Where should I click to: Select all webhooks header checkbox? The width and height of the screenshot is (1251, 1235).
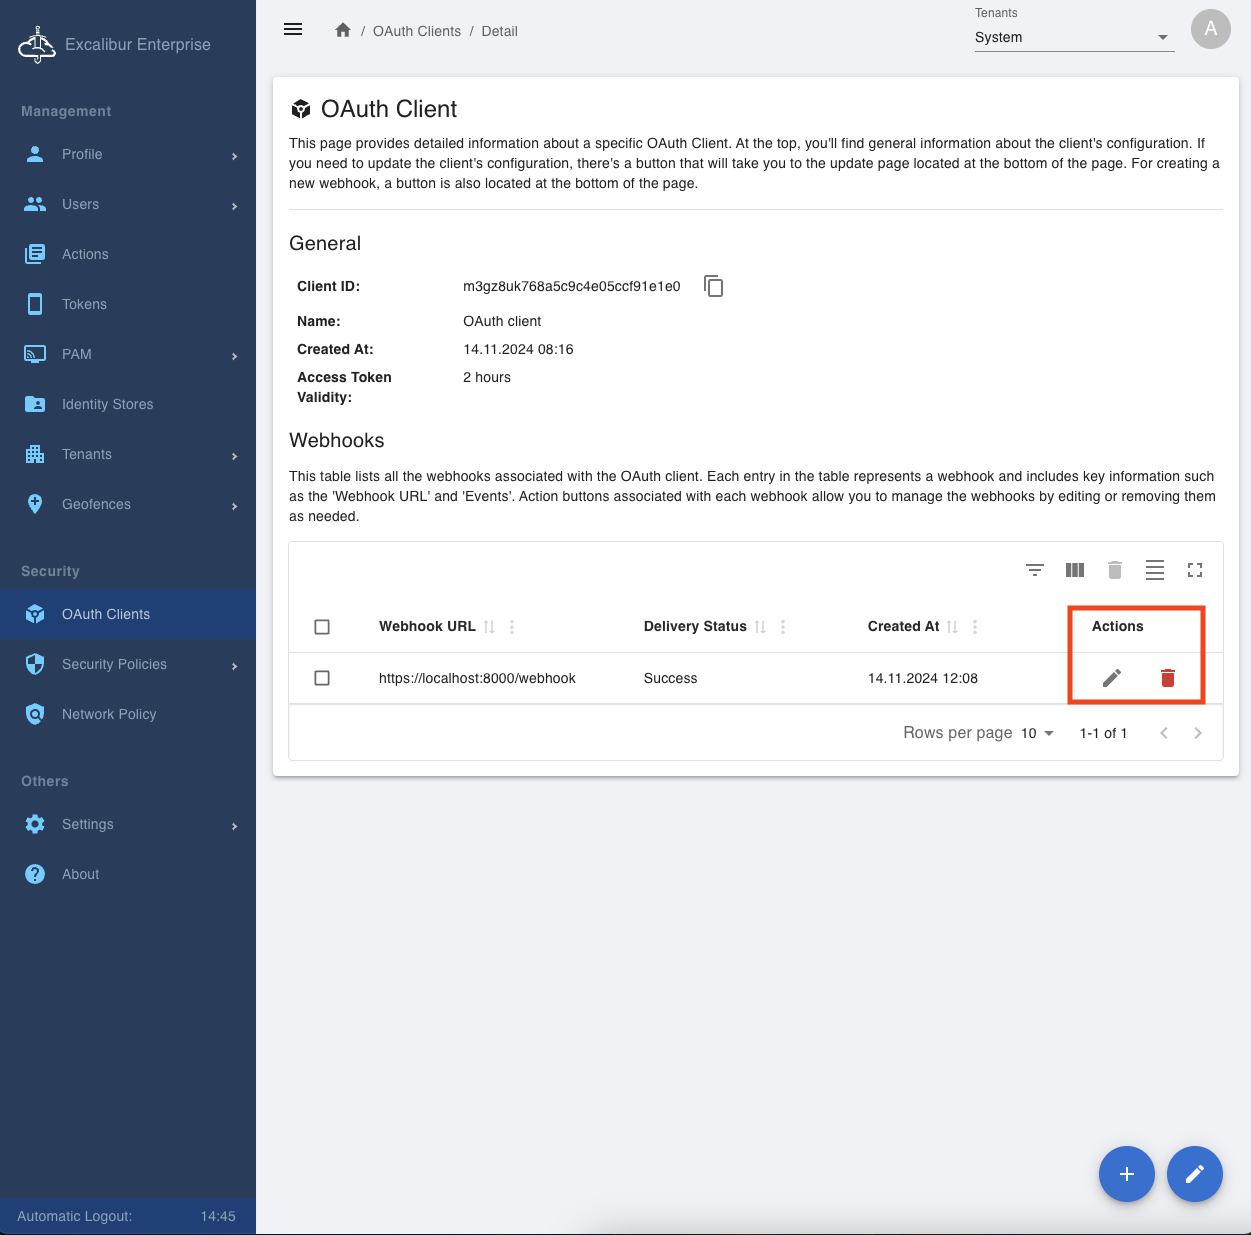coord(322,627)
